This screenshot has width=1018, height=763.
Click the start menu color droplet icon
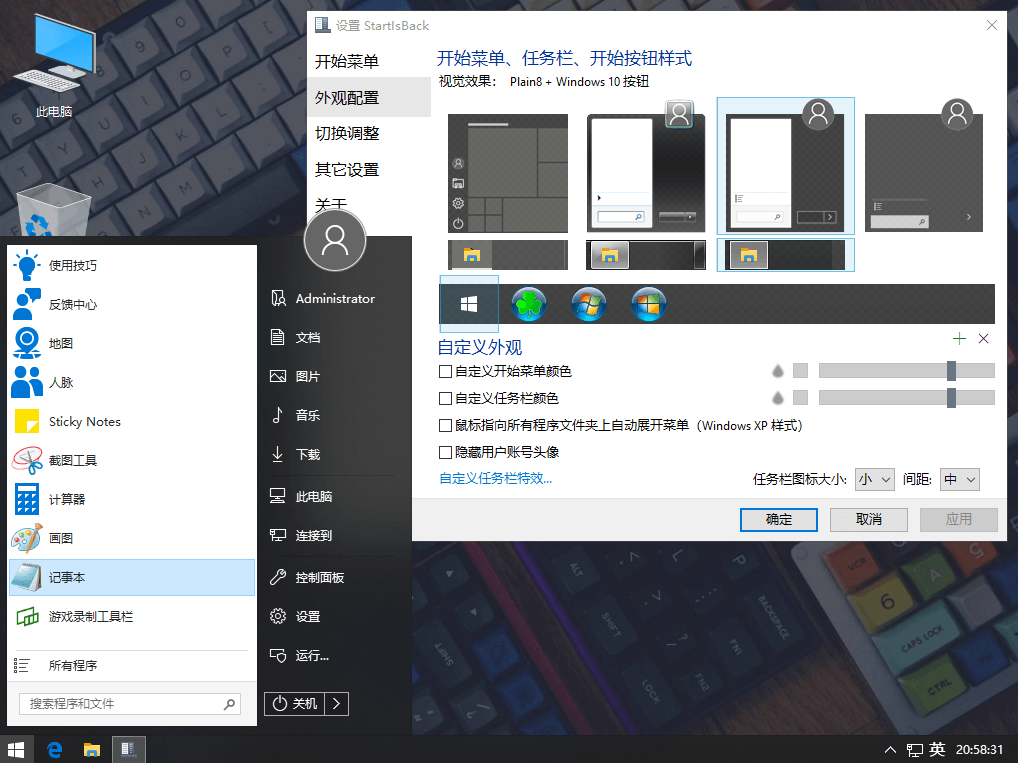point(778,371)
